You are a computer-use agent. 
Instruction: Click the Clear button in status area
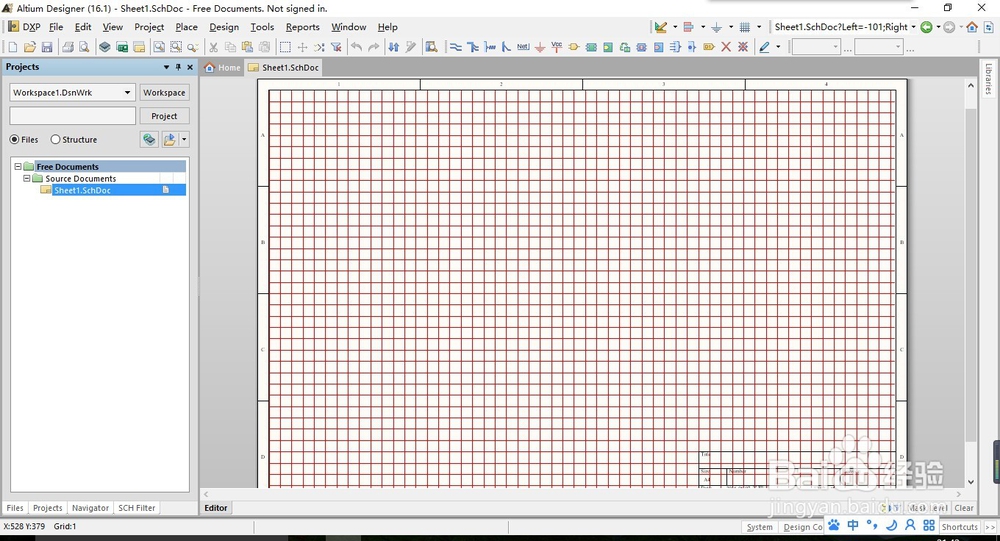pyautogui.click(x=964, y=508)
